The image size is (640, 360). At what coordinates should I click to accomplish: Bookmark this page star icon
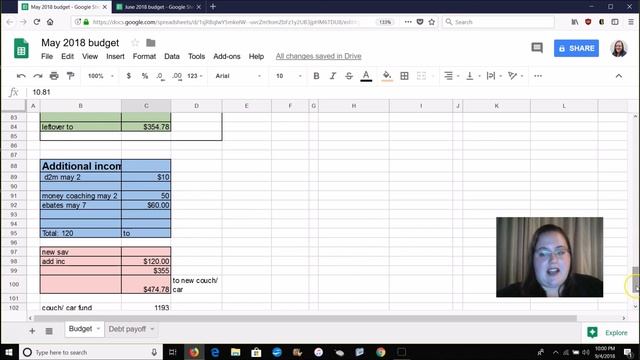click(x=432, y=22)
